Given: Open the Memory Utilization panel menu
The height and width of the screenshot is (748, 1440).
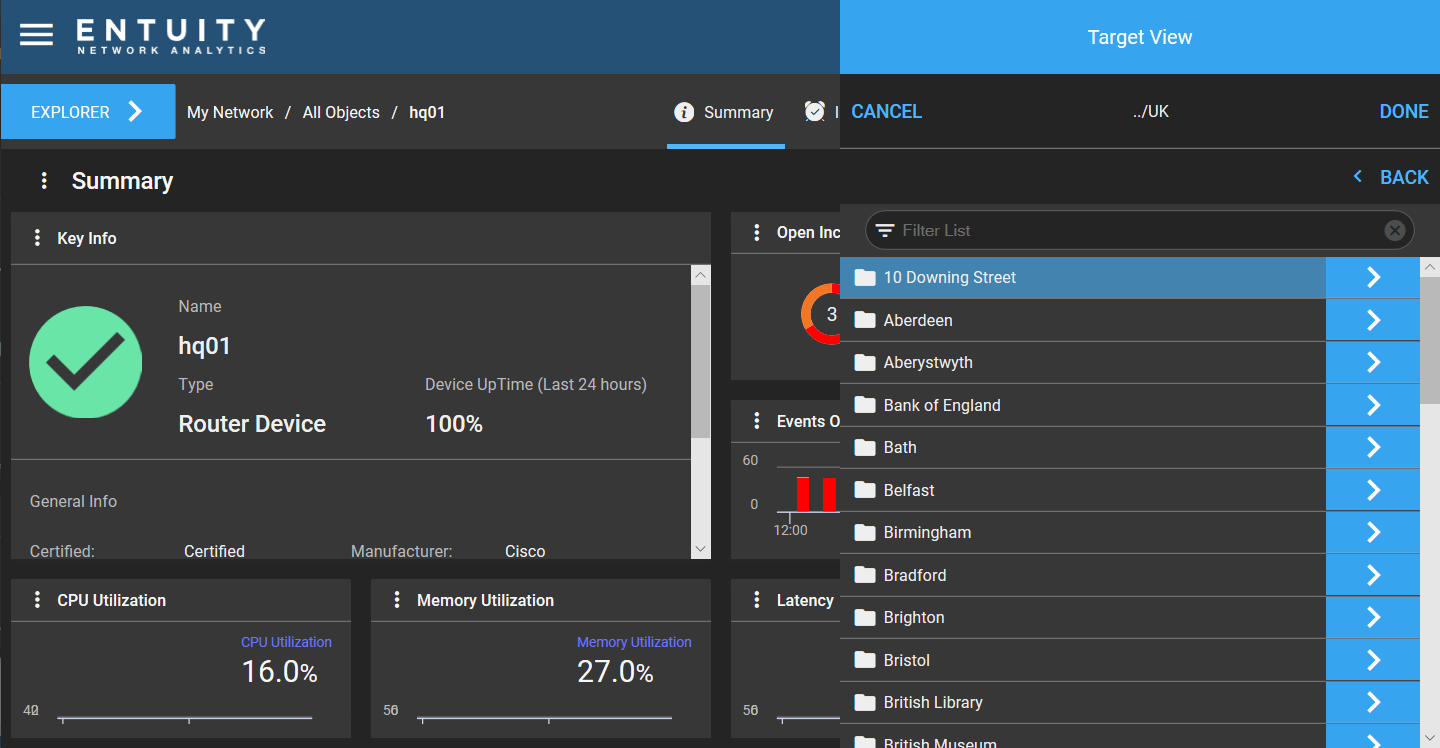Looking at the screenshot, I should 396,600.
